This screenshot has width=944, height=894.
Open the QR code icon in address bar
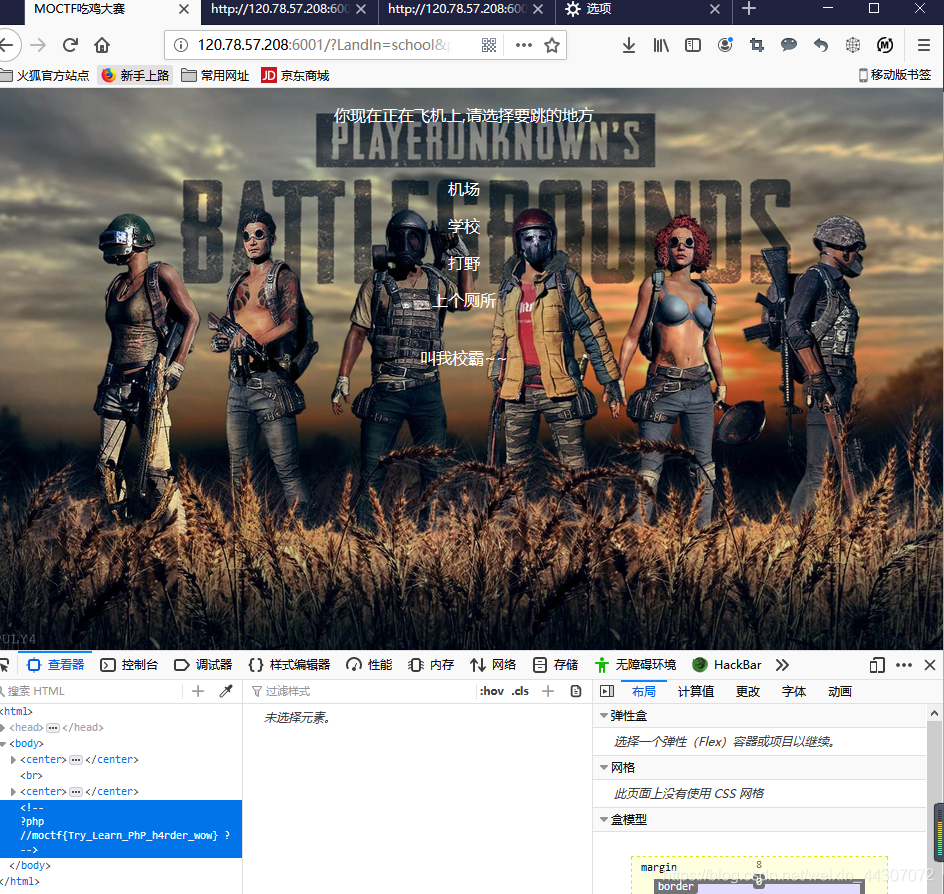click(x=489, y=45)
